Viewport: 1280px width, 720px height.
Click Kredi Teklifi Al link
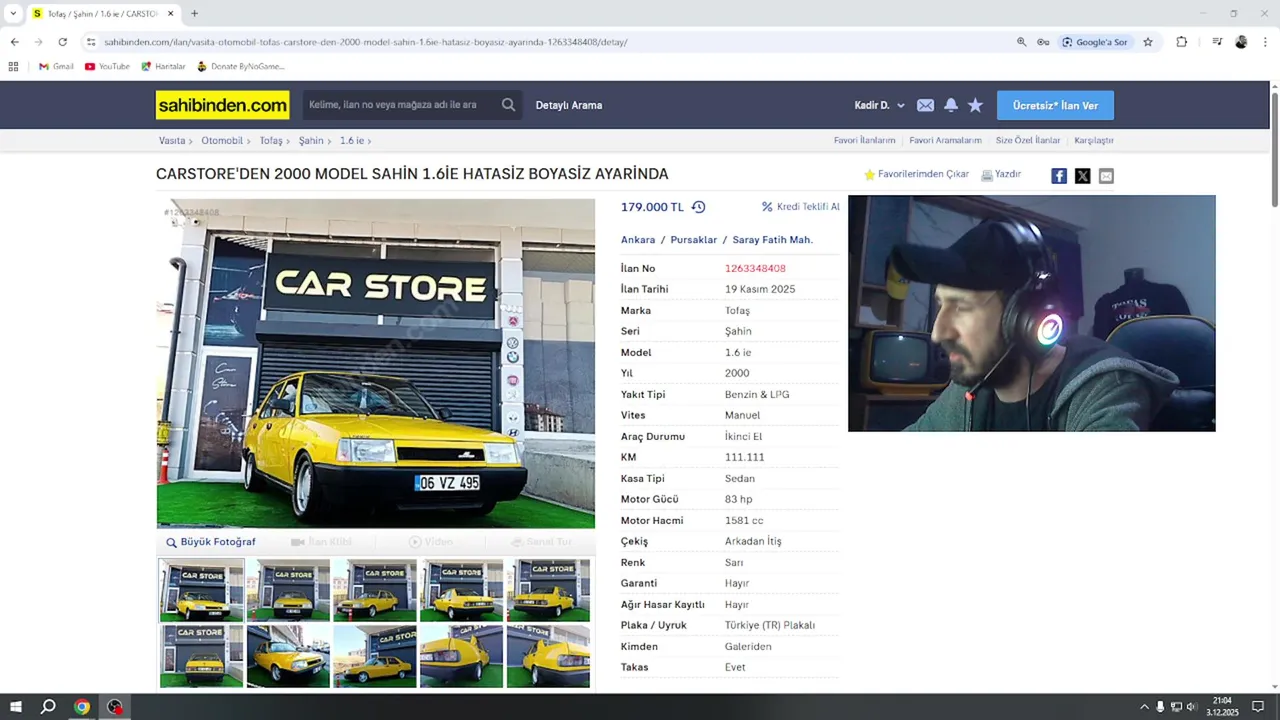pos(801,207)
